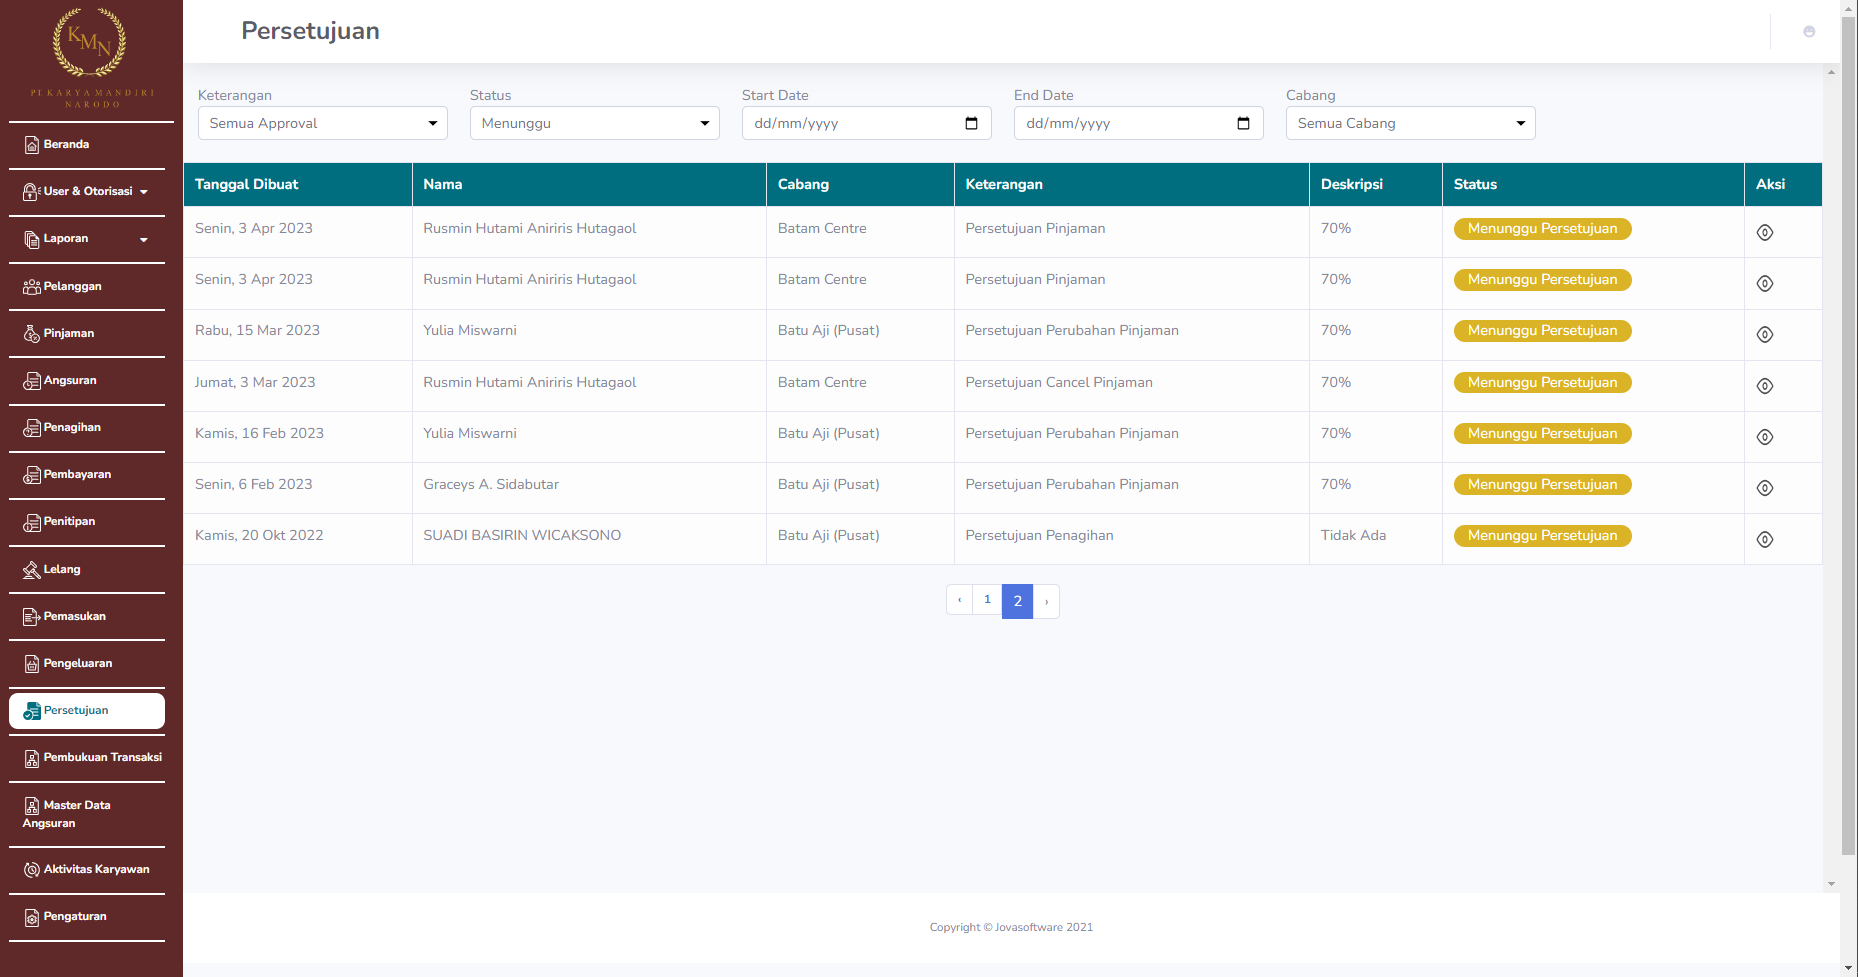Go to Pembukuan Transaksi in sidebar
The height and width of the screenshot is (977, 1858).
pyautogui.click(x=93, y=758)
